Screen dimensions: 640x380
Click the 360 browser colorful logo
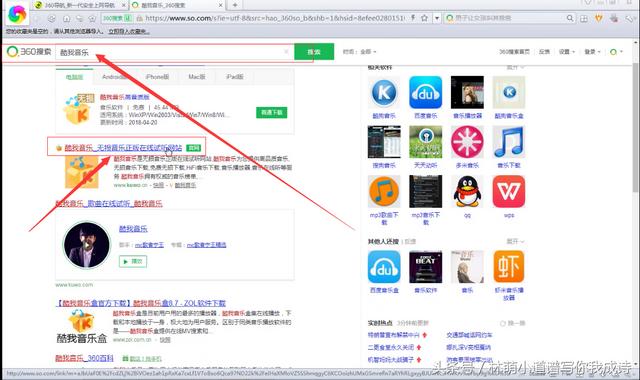coord(17,14)
